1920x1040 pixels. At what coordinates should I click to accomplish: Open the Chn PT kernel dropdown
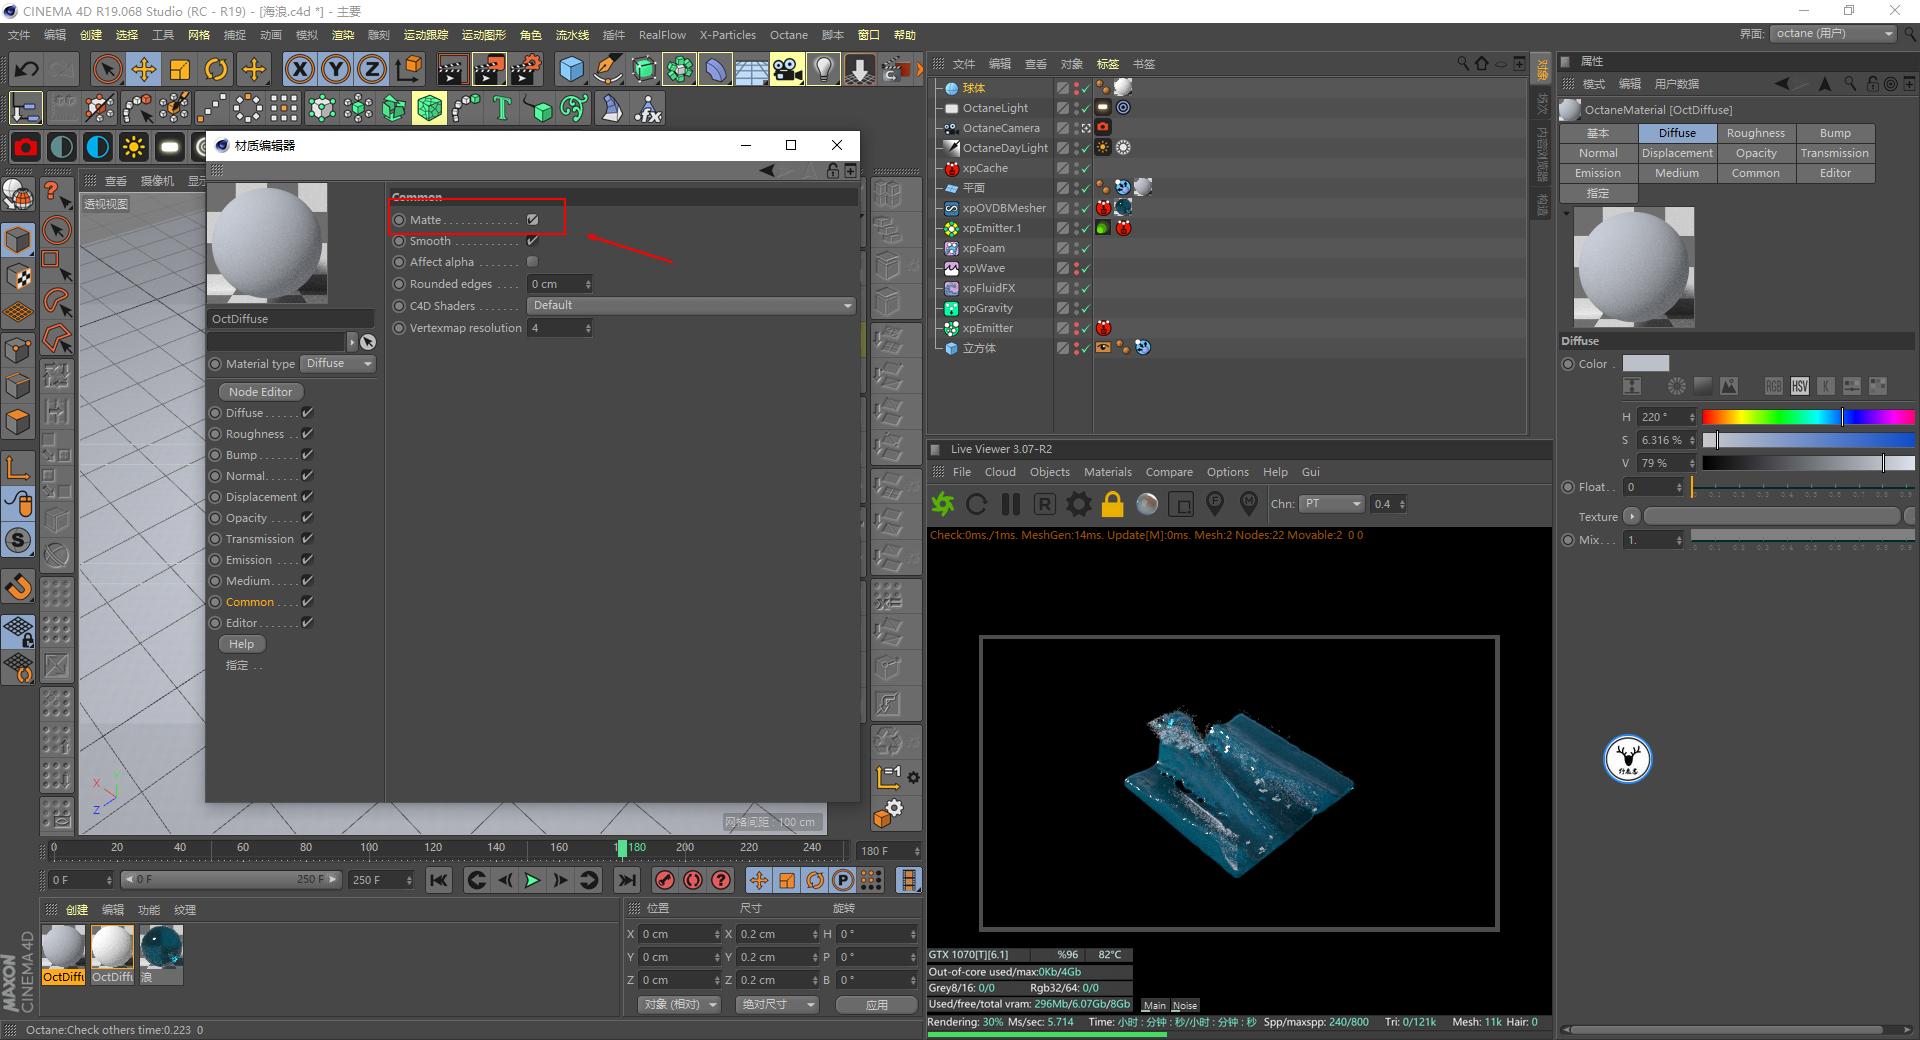pos(1332,504)
